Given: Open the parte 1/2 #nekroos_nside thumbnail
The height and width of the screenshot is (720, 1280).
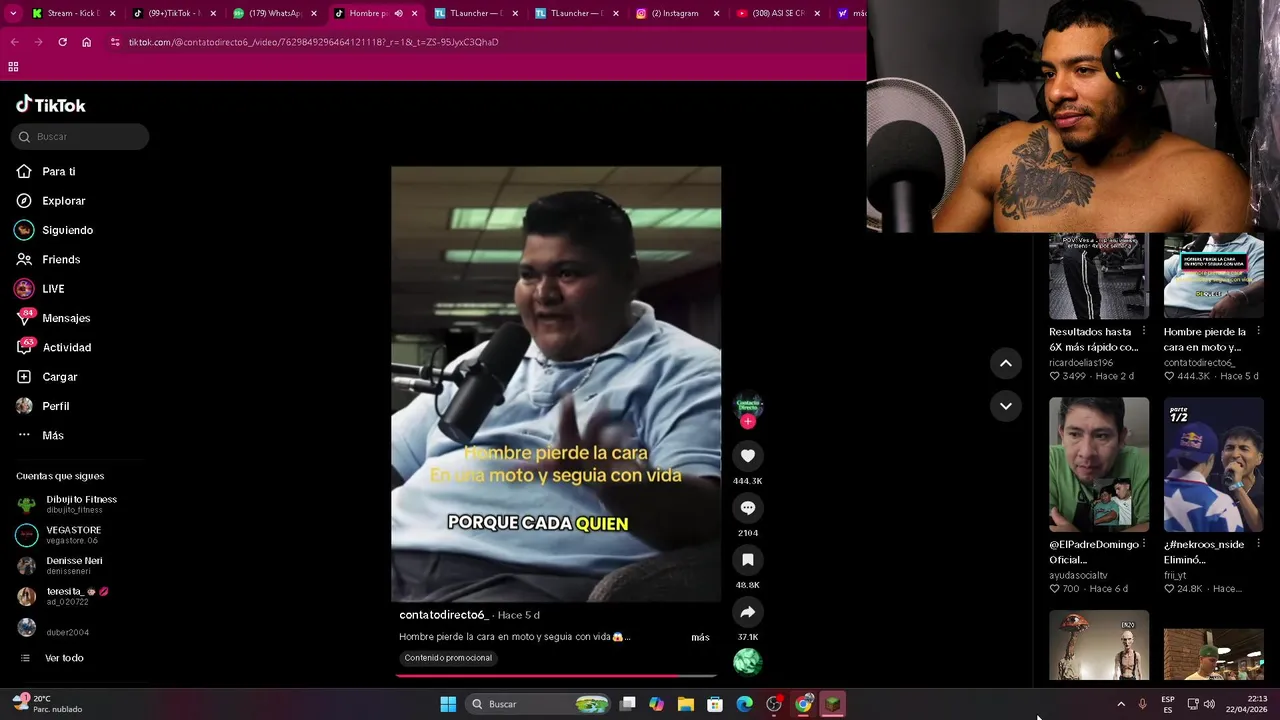Looking at the screenshot, I should [1214, 465].
